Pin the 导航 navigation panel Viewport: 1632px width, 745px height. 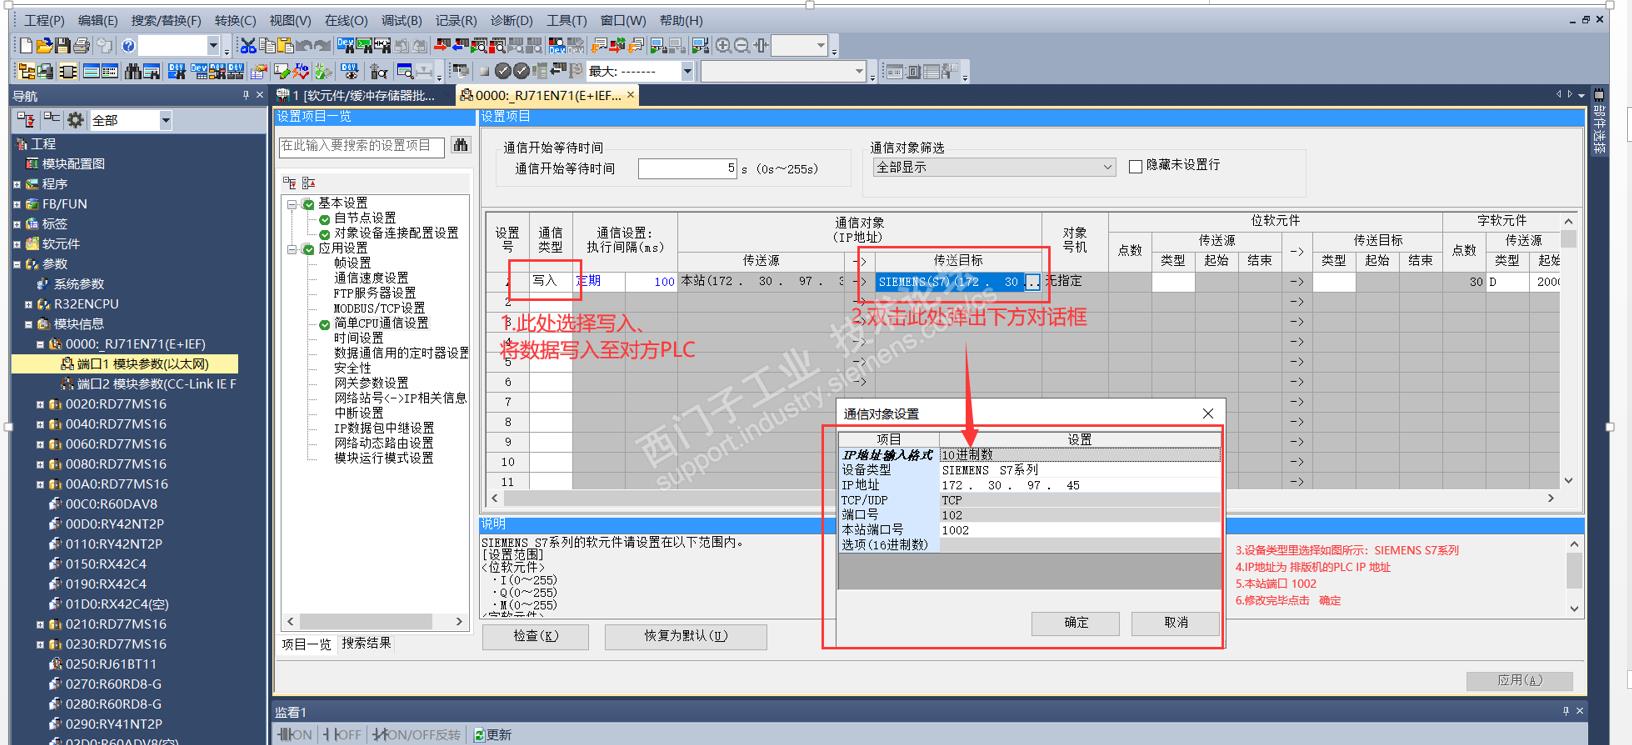point(246,95)
